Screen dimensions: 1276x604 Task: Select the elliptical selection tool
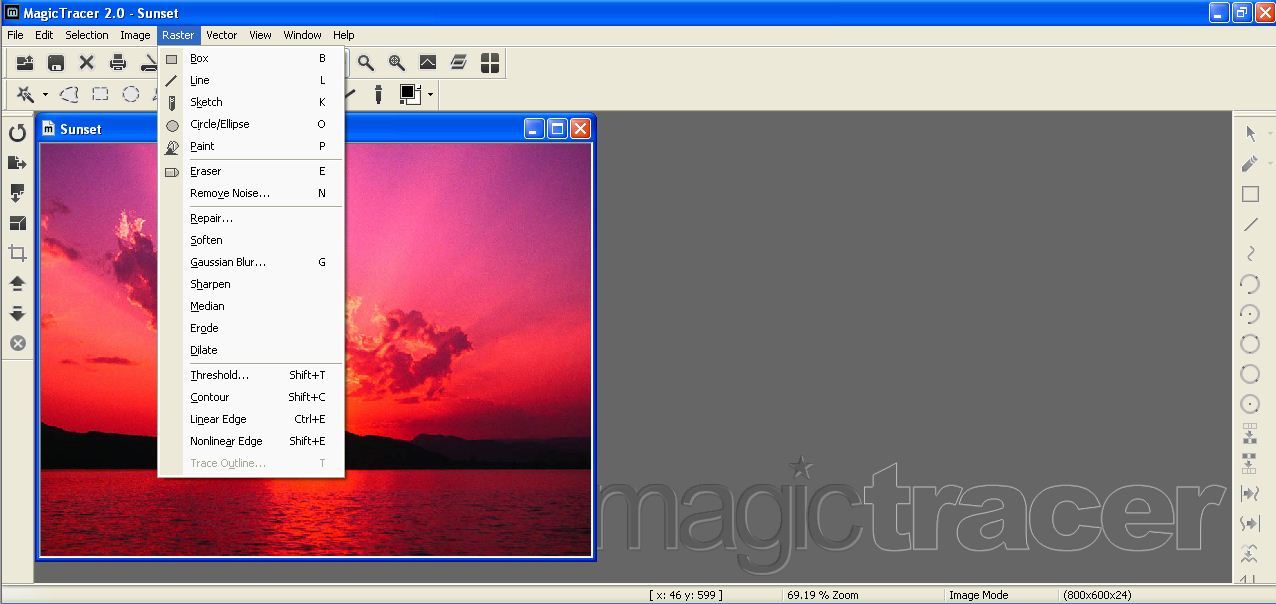click(x=131, y=94)
